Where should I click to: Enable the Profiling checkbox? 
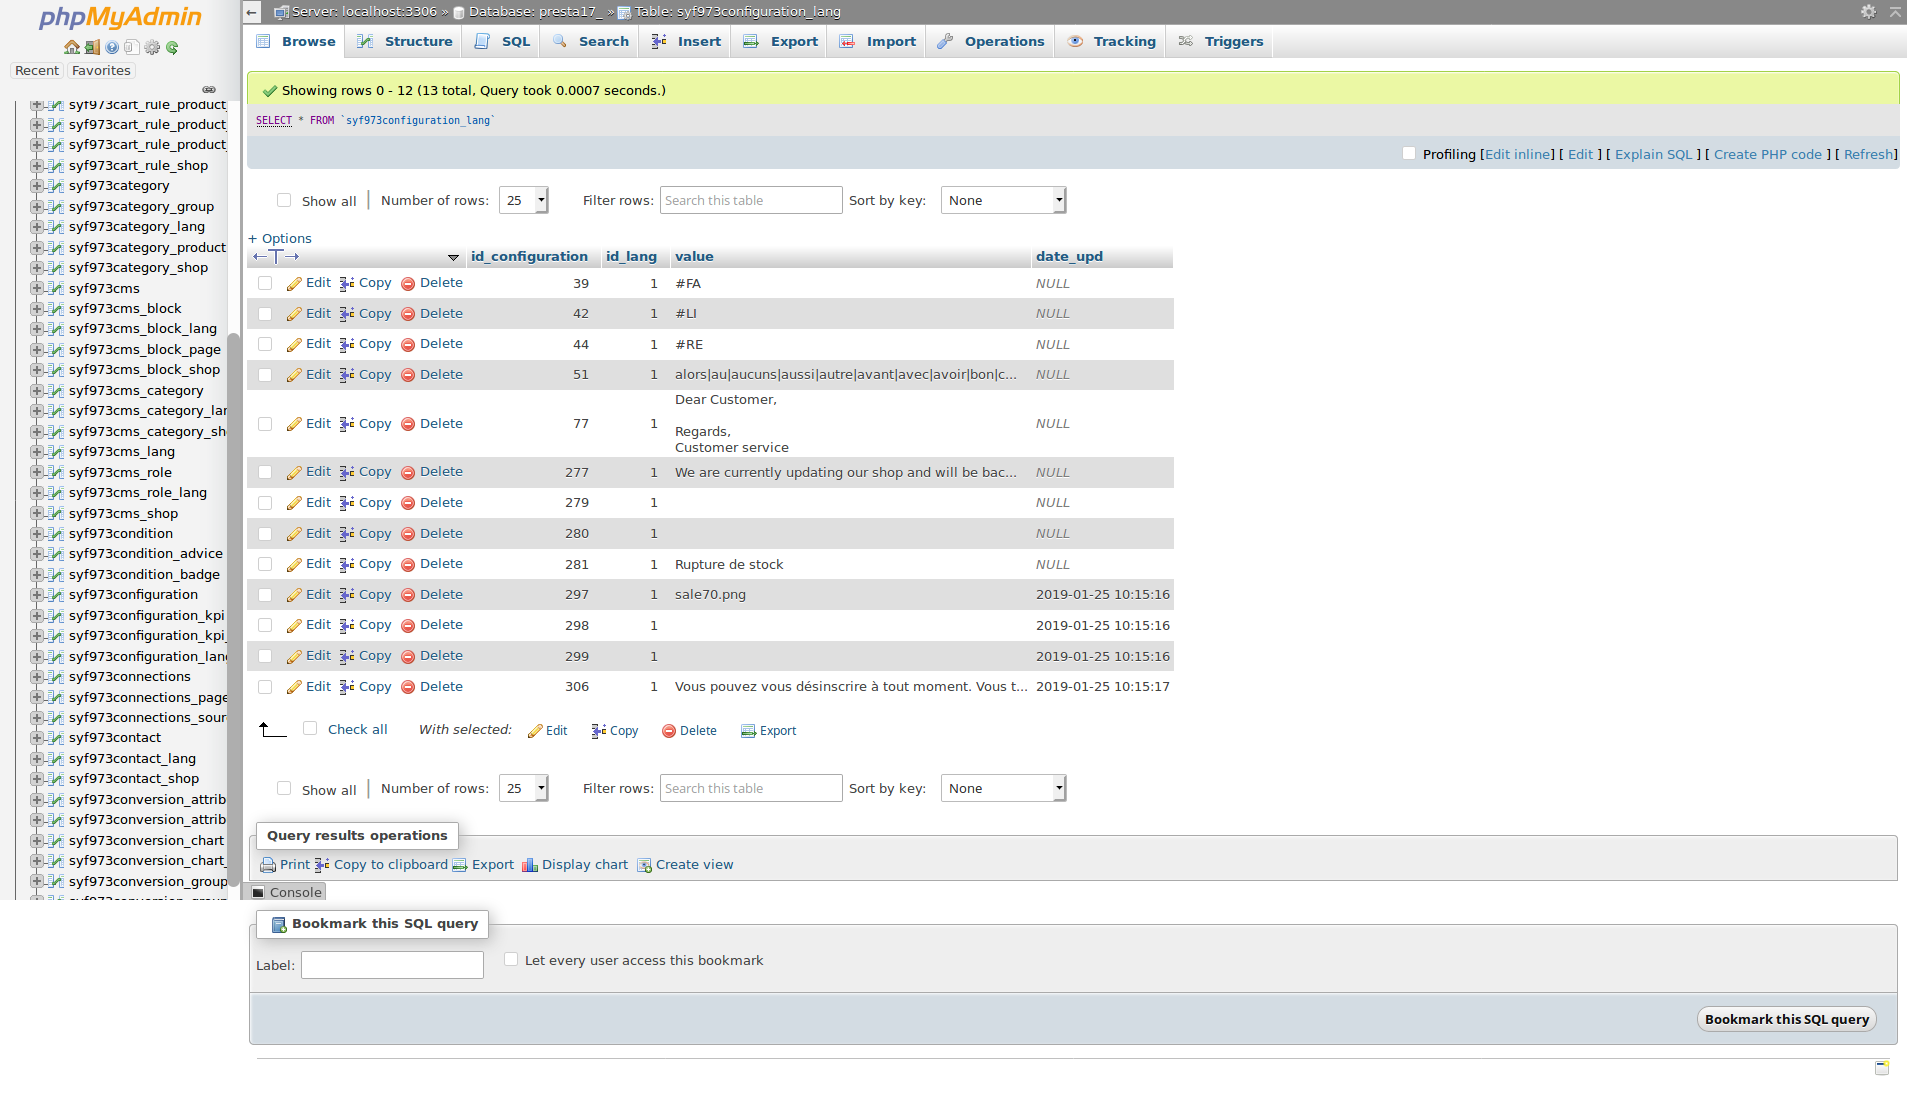[1409, 153]
